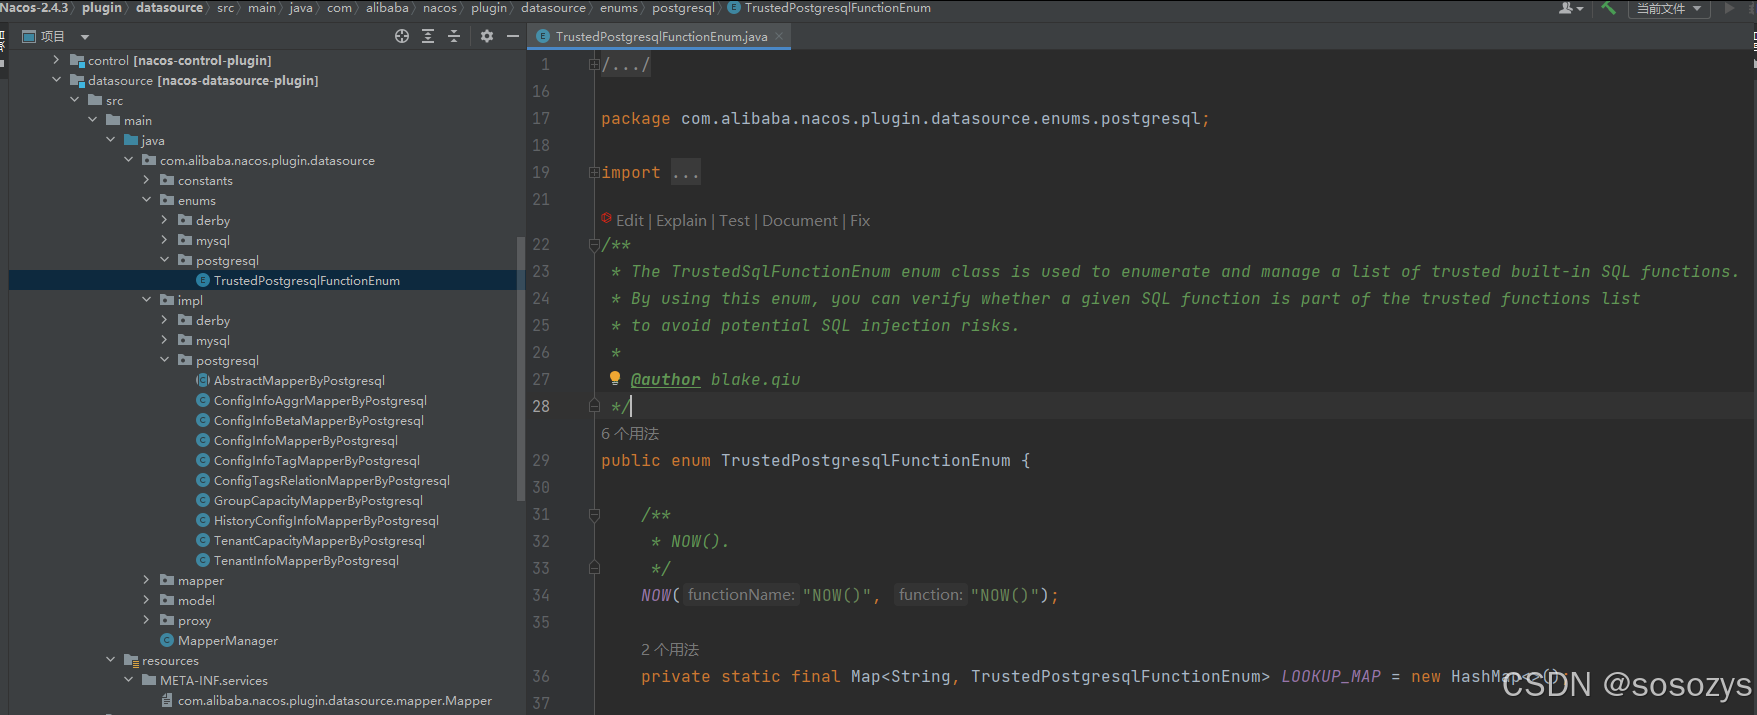Screen dimensions: 1757x715
Task: Click the "2 个用法" usages hint
Action: point(670,649)
